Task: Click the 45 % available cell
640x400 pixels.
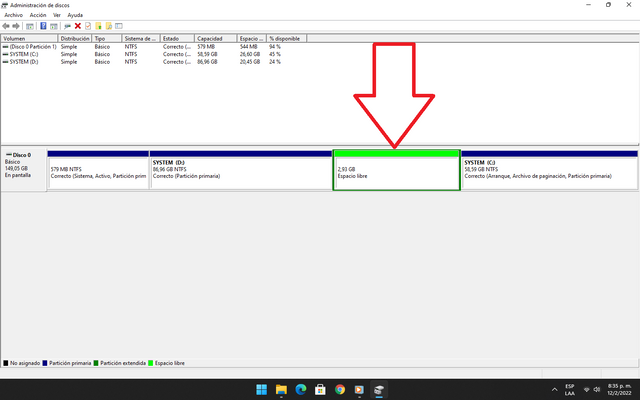Action: (275, 54)
